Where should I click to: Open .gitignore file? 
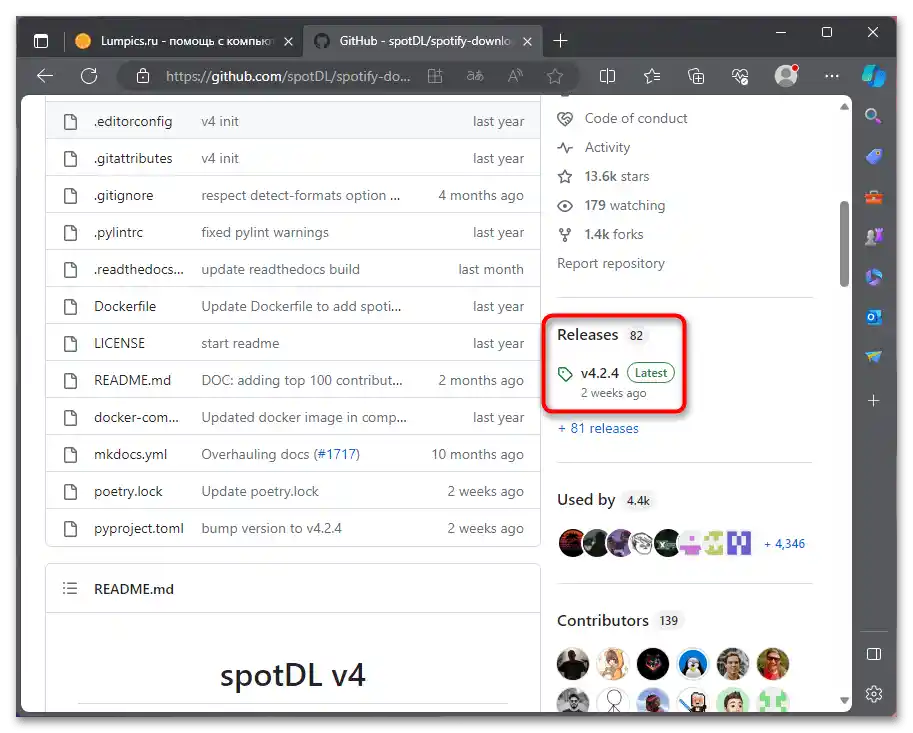pyautogui.click(x=123, y=196)
